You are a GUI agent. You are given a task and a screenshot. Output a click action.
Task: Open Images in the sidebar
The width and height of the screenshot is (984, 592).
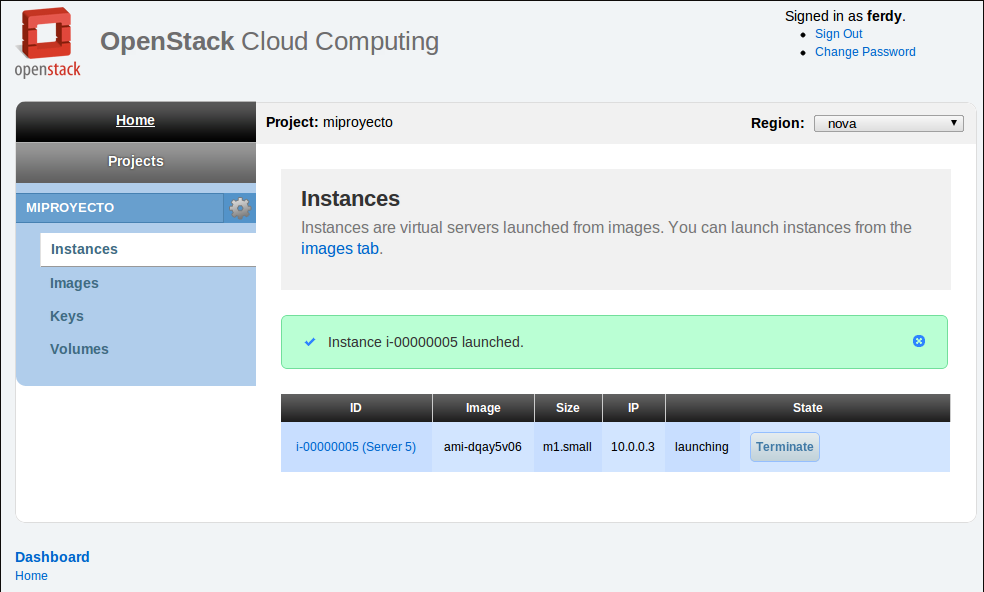[74, 283]
